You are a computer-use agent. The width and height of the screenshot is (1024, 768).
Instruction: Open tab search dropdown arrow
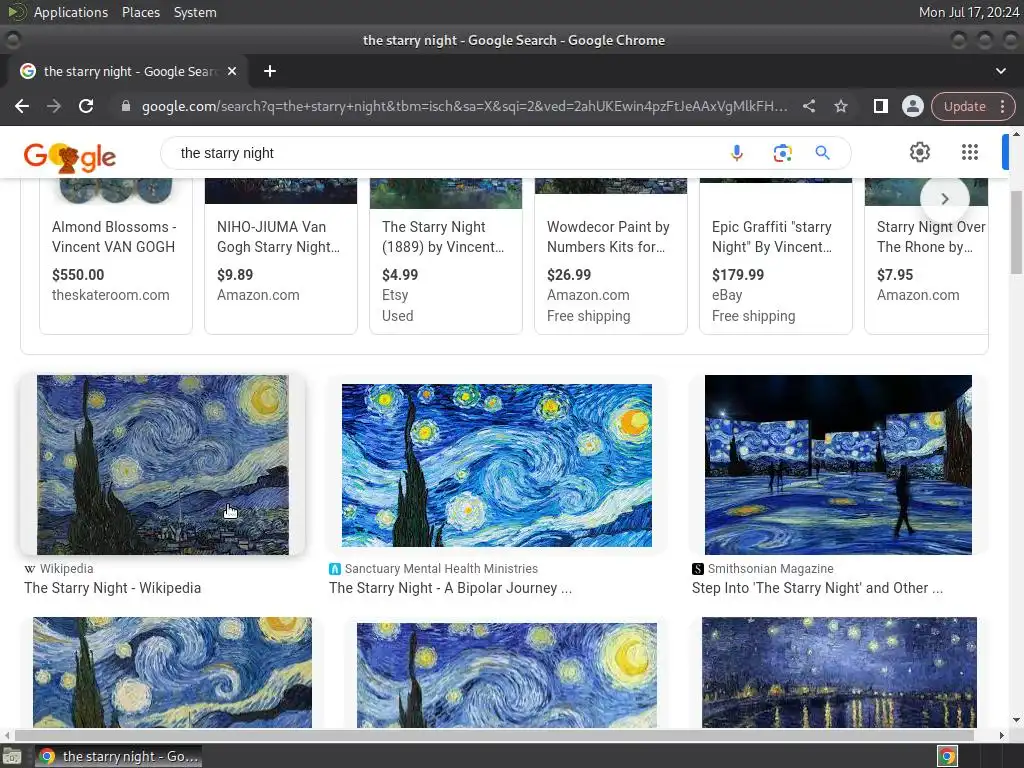coord(1000,71)
